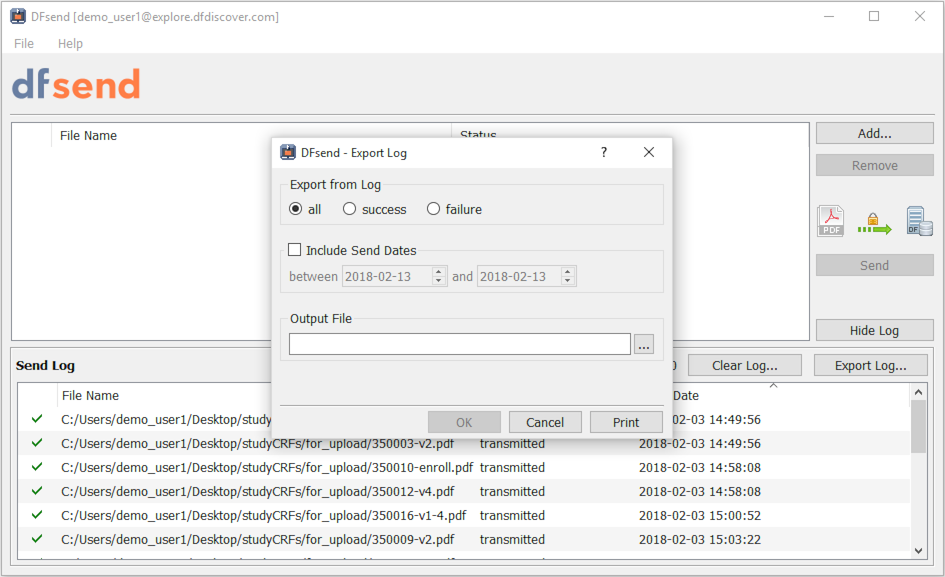Click the dfsend logo

(77, 84)
